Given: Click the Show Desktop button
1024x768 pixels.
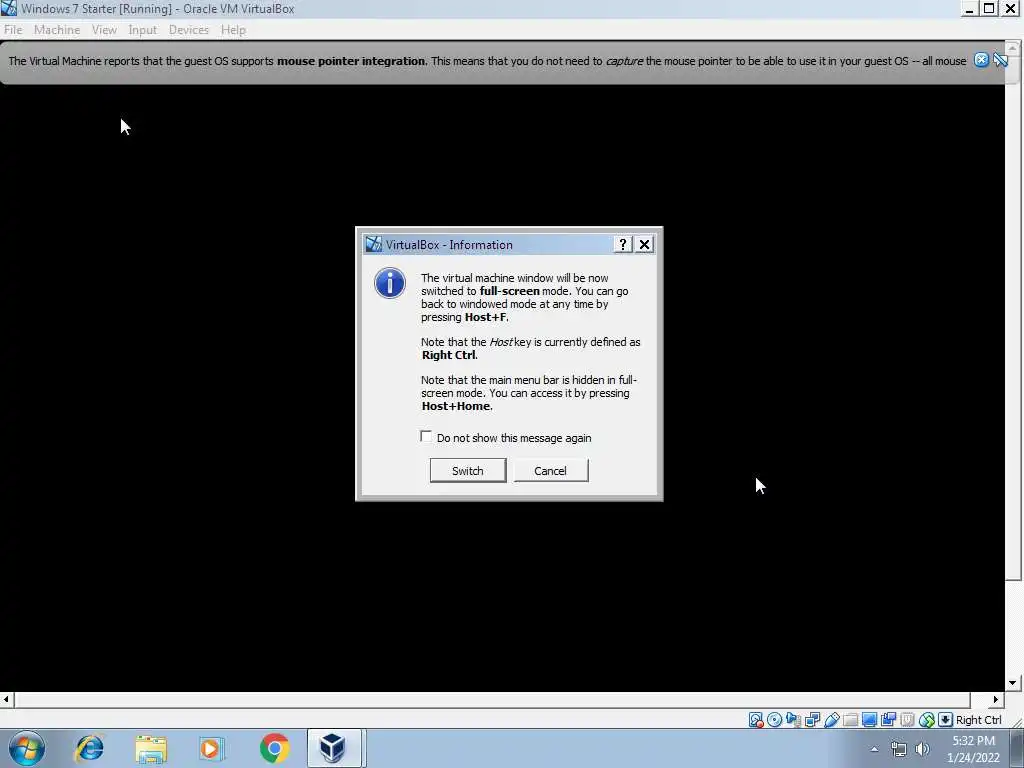Looking at the screenshot, I should point(1017,749).
